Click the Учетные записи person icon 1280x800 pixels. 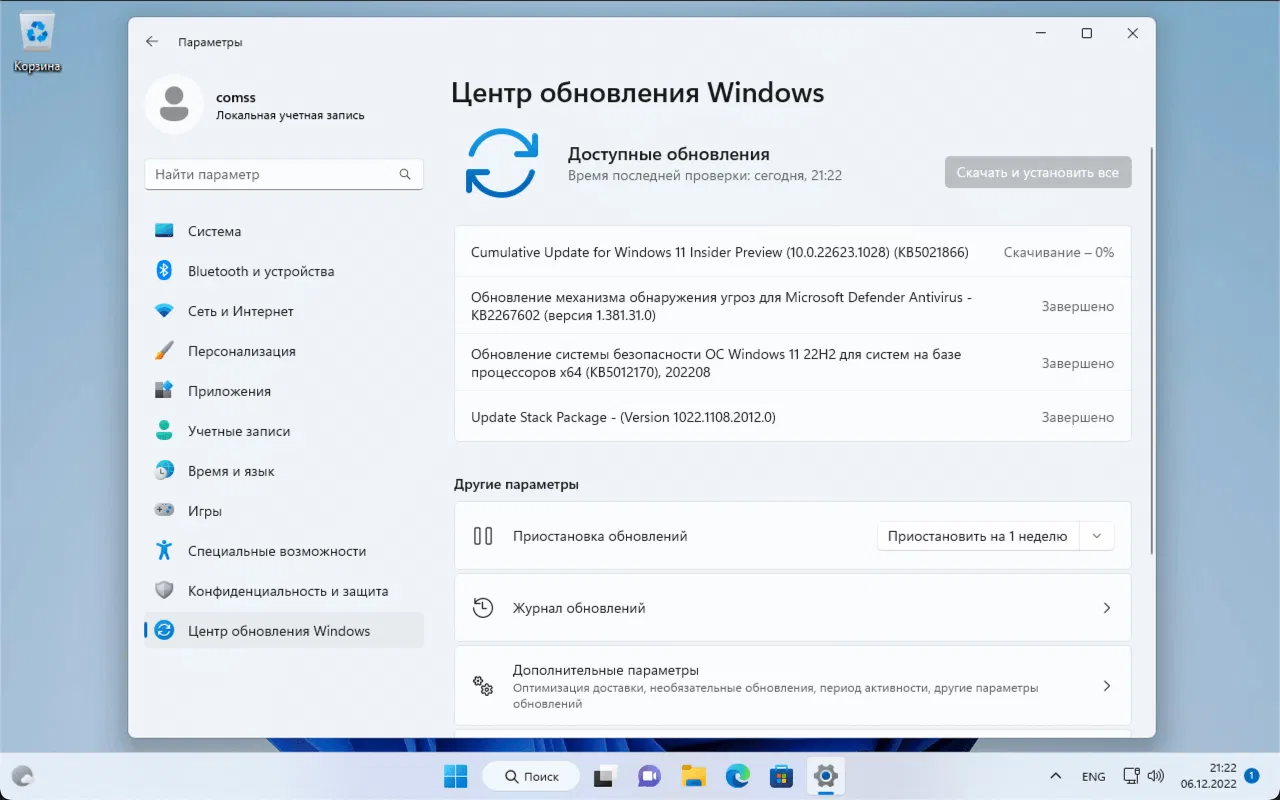[165, 431]
